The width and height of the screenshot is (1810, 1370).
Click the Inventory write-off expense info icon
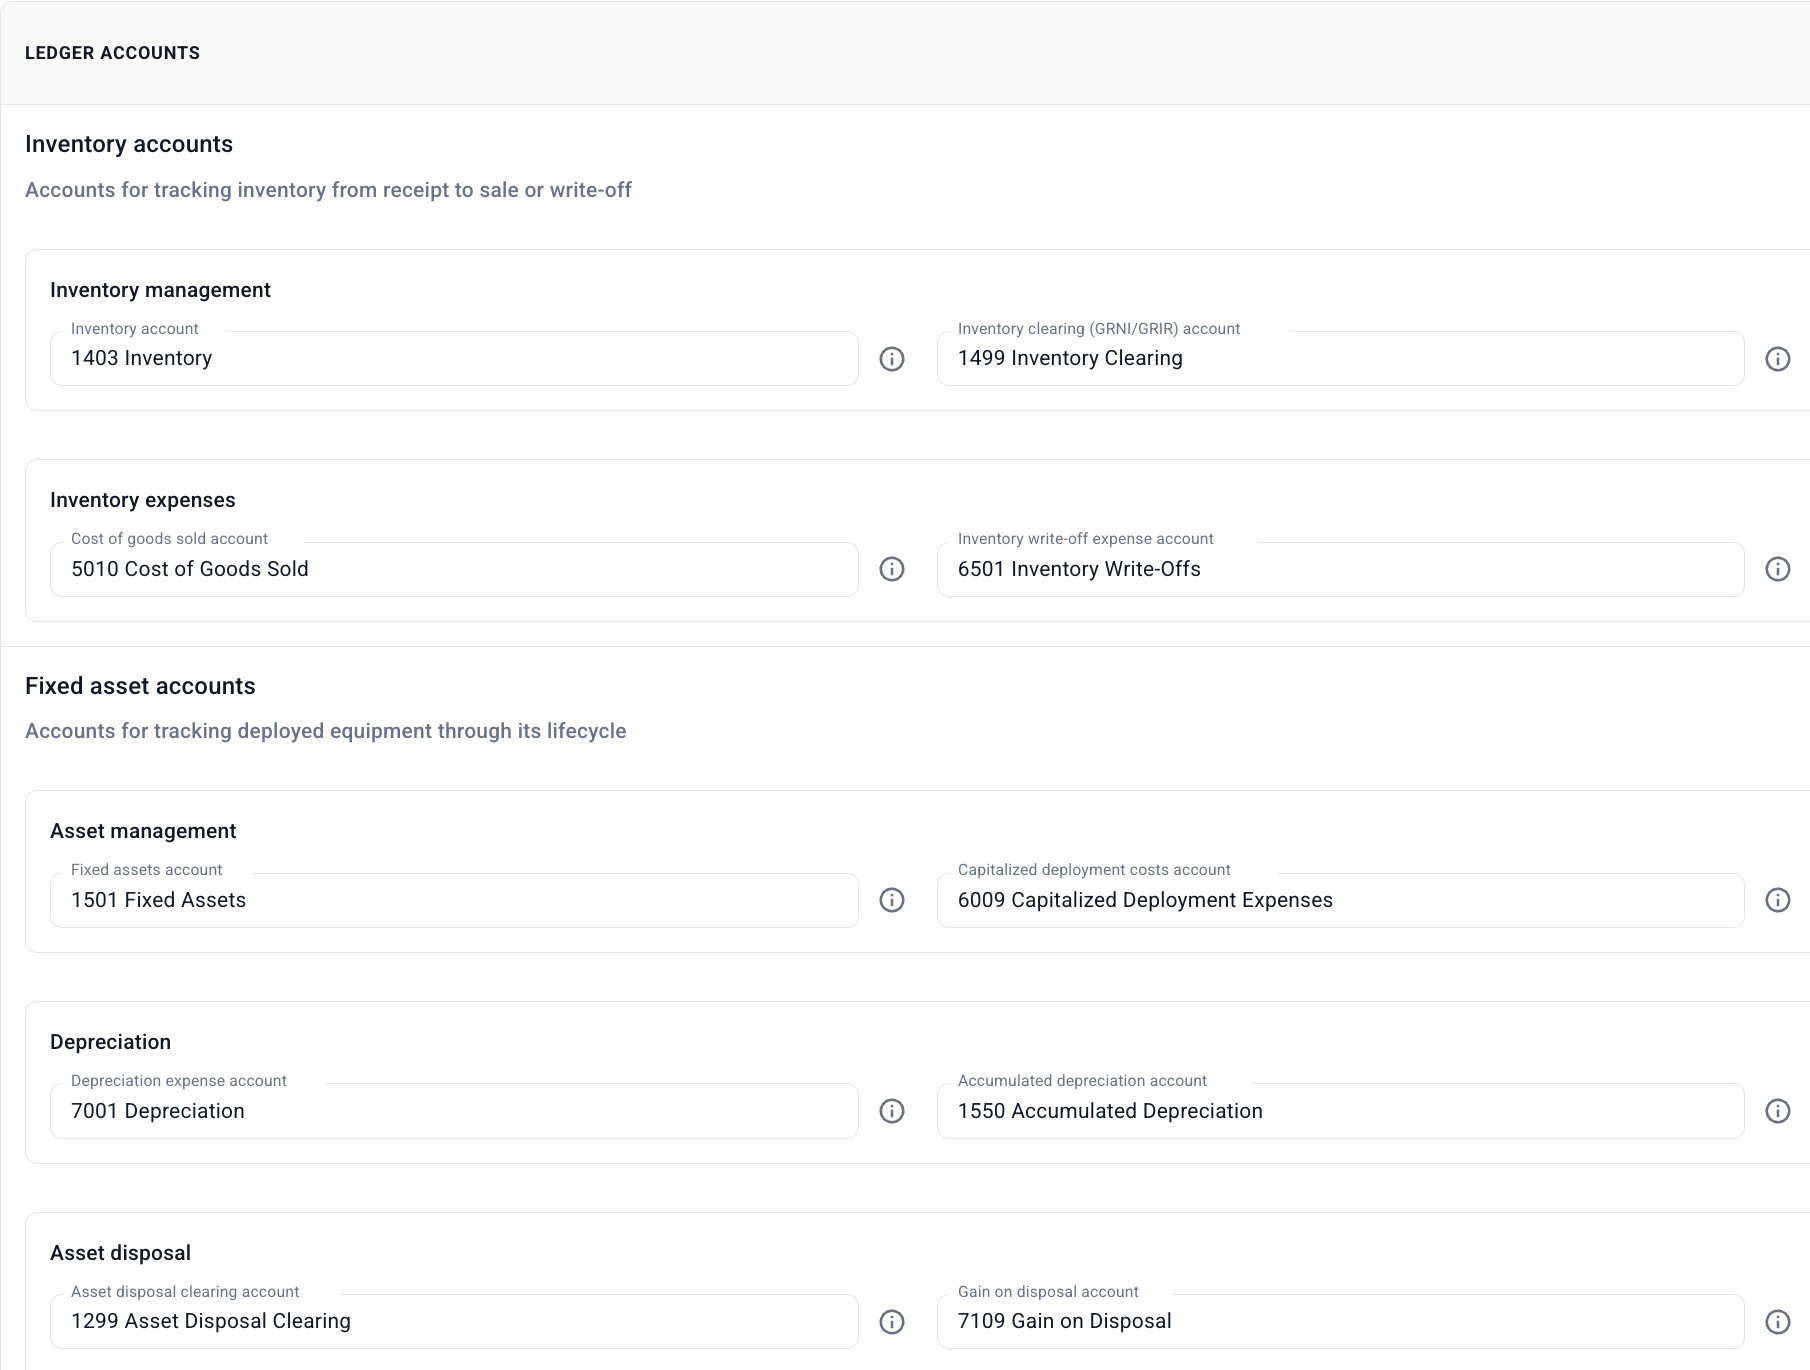tap(1778, 569)
